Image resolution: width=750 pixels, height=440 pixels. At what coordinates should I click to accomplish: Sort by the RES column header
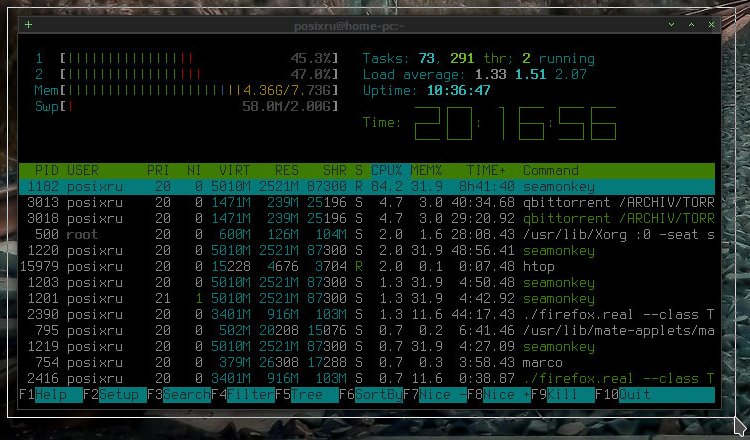click(287, 170)
